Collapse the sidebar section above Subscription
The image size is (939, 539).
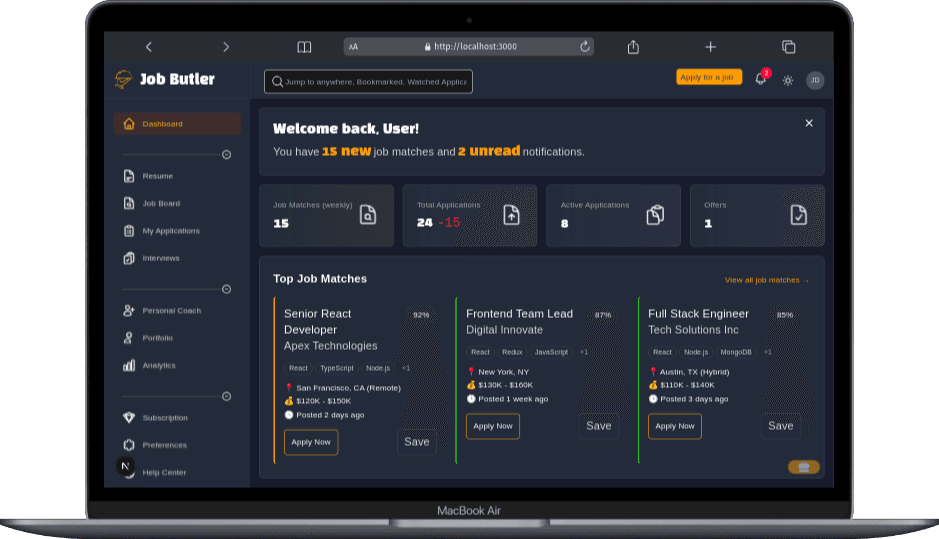(x=226, y=396)
